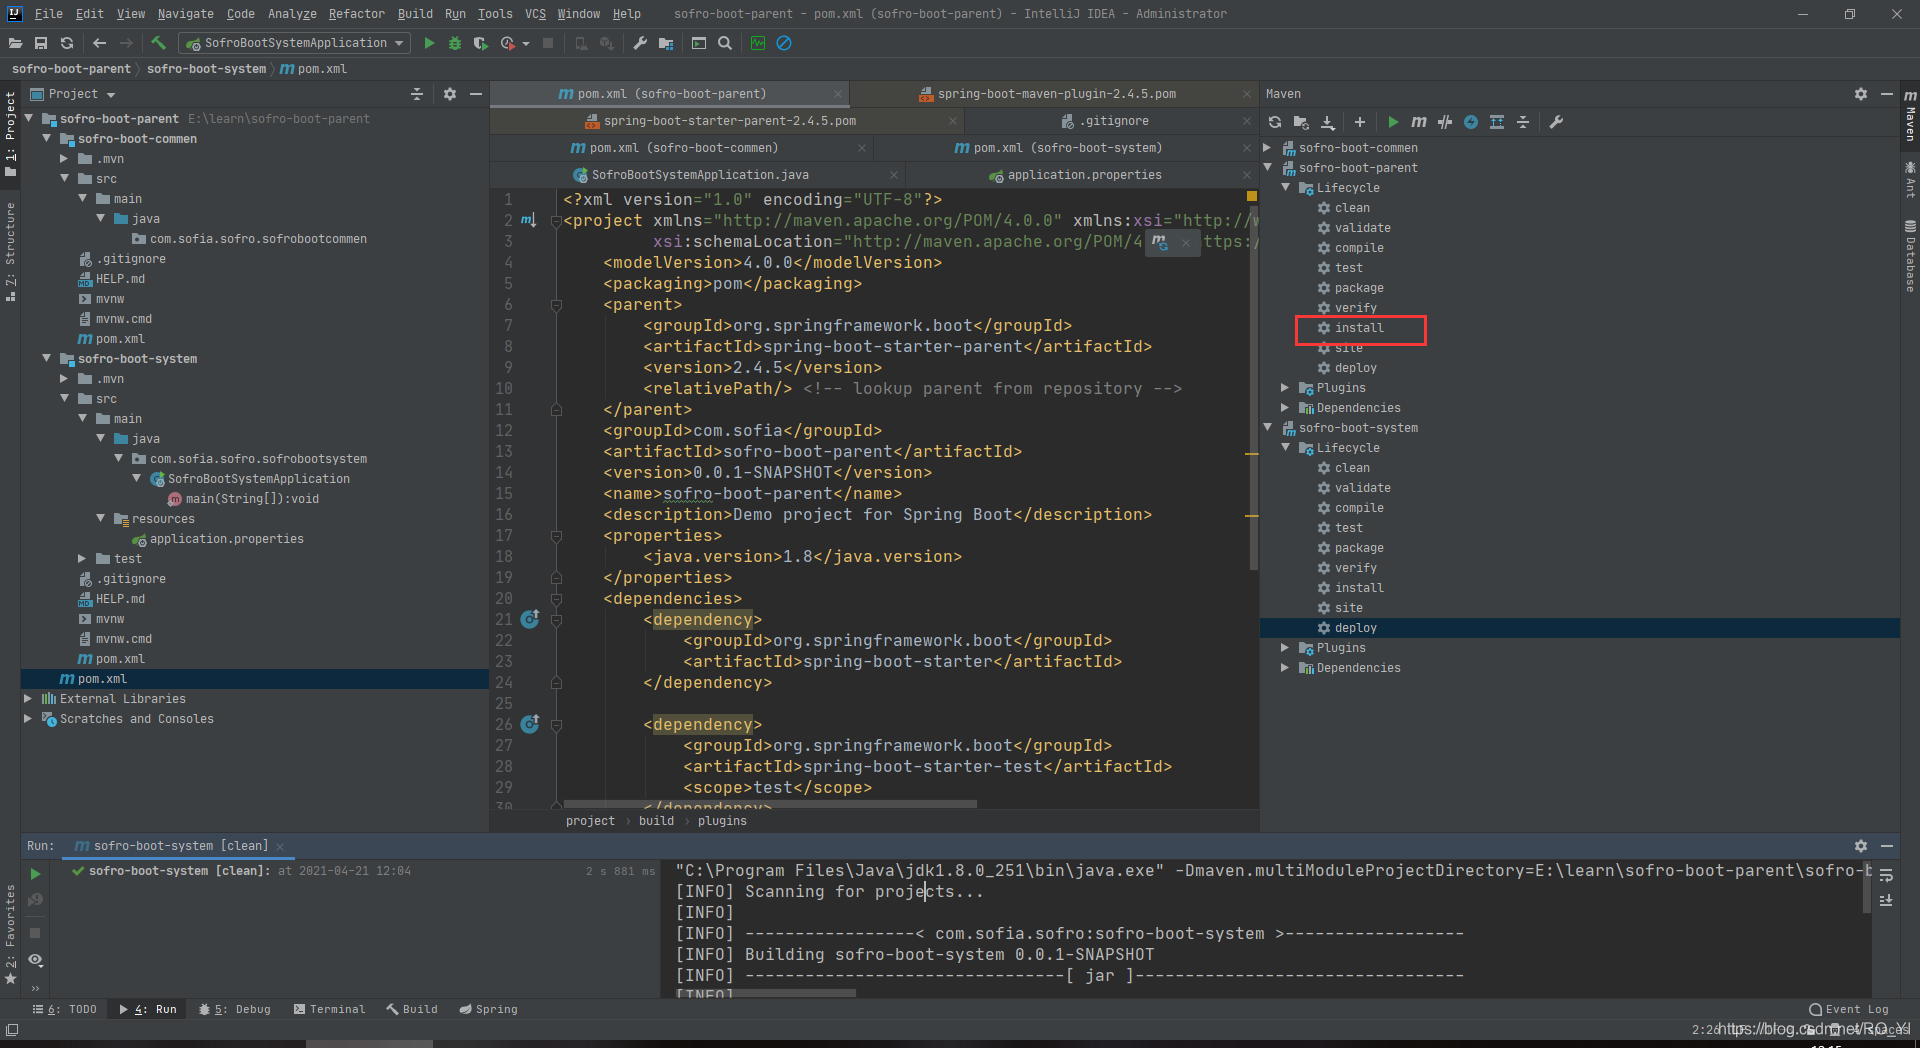Click the Search Everywhere magnifier icon
This screenshot has width=1920, height=1048.
[725, 43]
